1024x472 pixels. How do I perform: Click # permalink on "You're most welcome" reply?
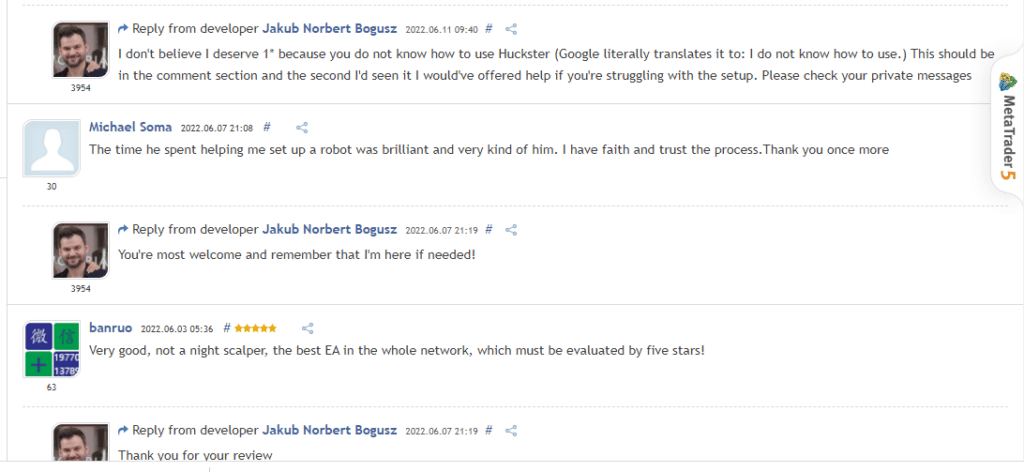click(489, 230)
